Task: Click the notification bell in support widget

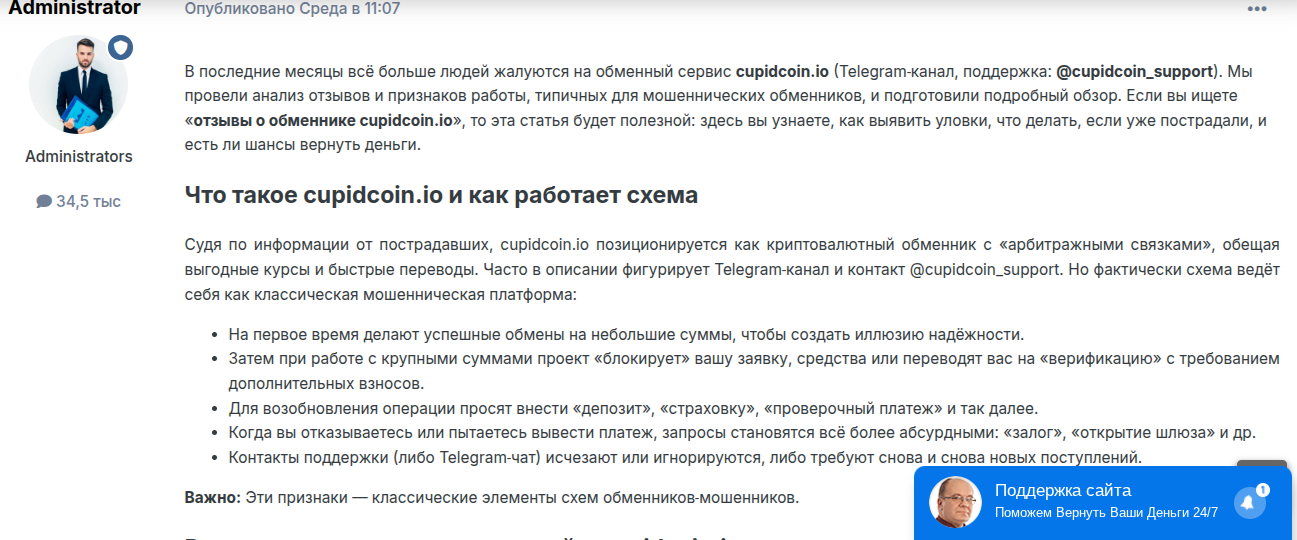Action: [x=1248, y=502]
